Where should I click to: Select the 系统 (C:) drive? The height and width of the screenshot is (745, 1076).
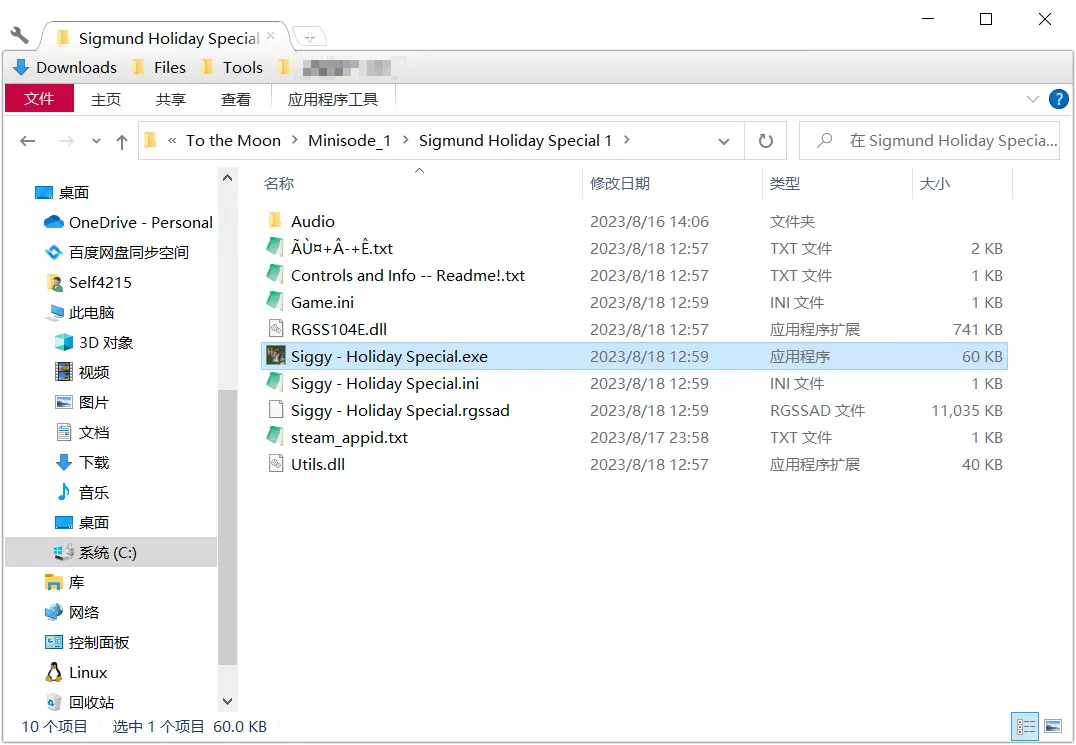110,552
